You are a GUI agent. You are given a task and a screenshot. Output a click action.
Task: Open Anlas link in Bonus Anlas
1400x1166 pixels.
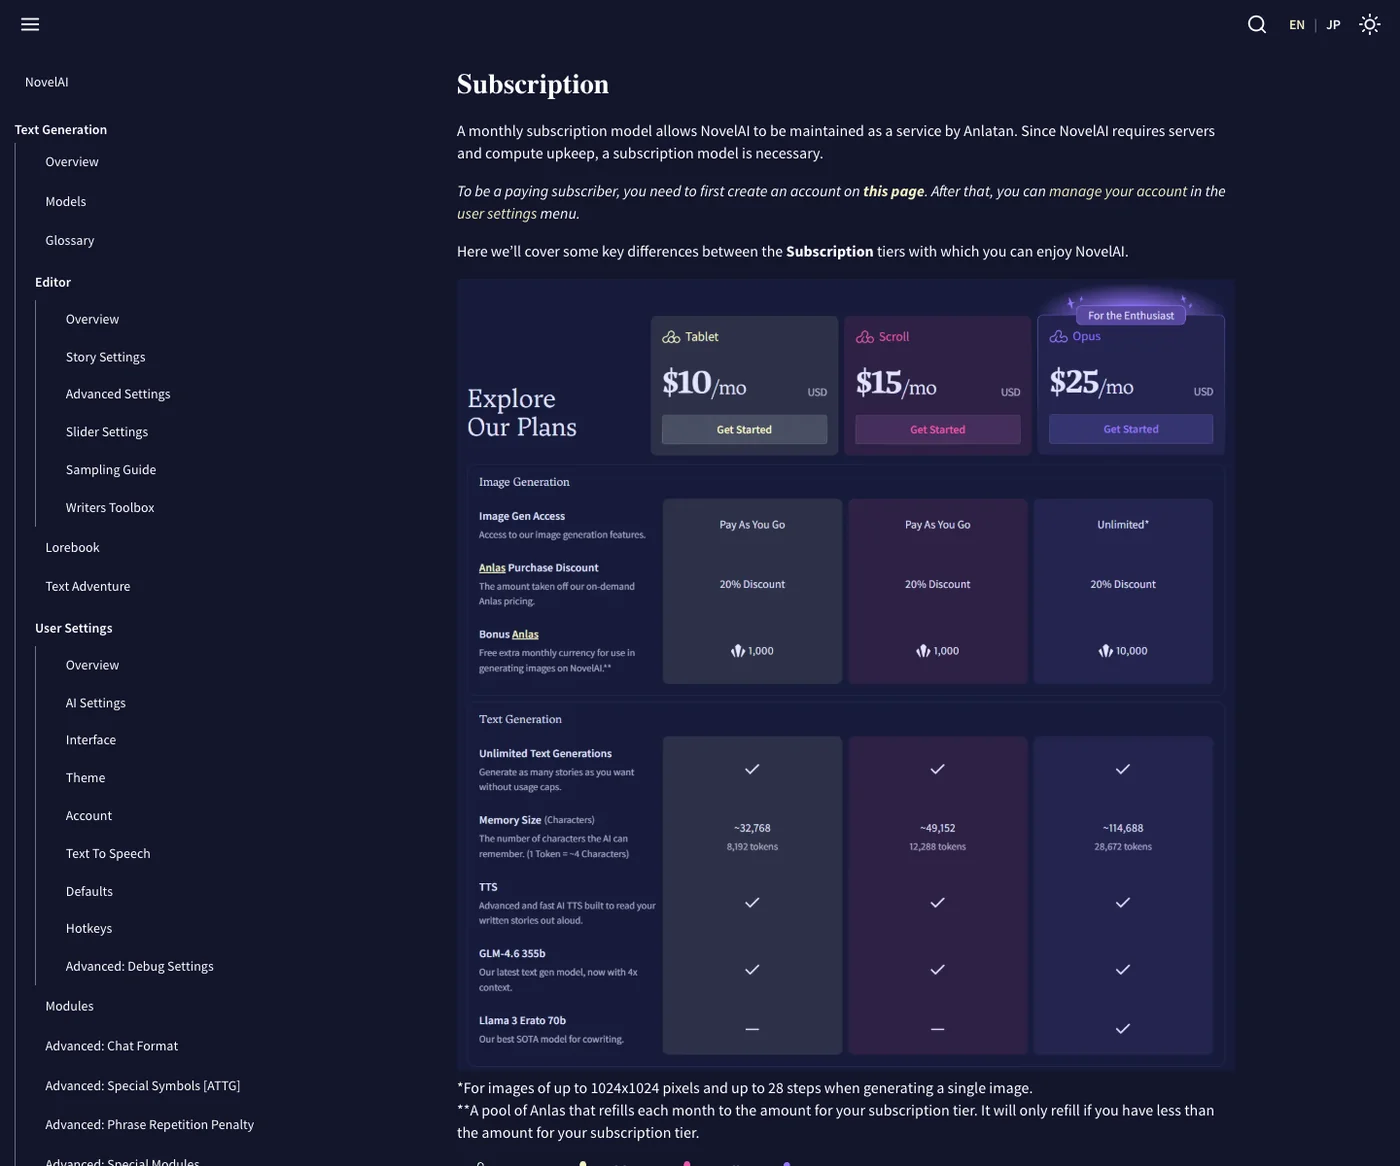525,635
